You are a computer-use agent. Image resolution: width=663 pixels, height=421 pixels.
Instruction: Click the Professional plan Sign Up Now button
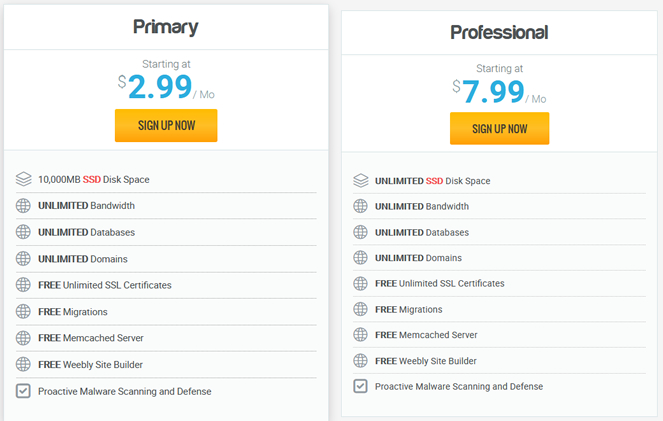pos(499,128)
